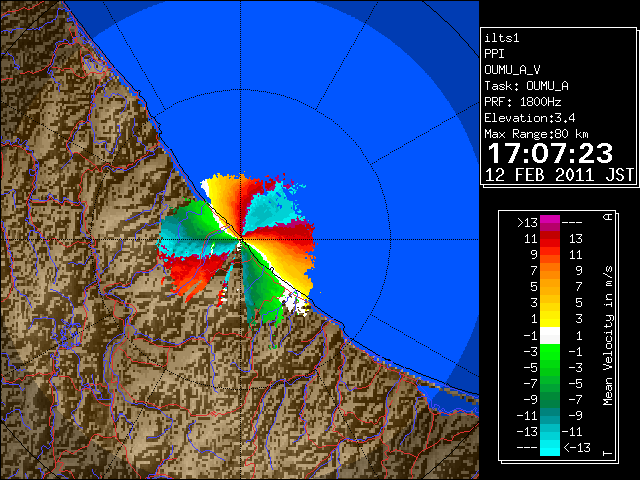Select the 'PPI' scan type text
Image resolution: width=640 pixels, height=480 pixels.
pyautogui.click(x=494, y=54)
